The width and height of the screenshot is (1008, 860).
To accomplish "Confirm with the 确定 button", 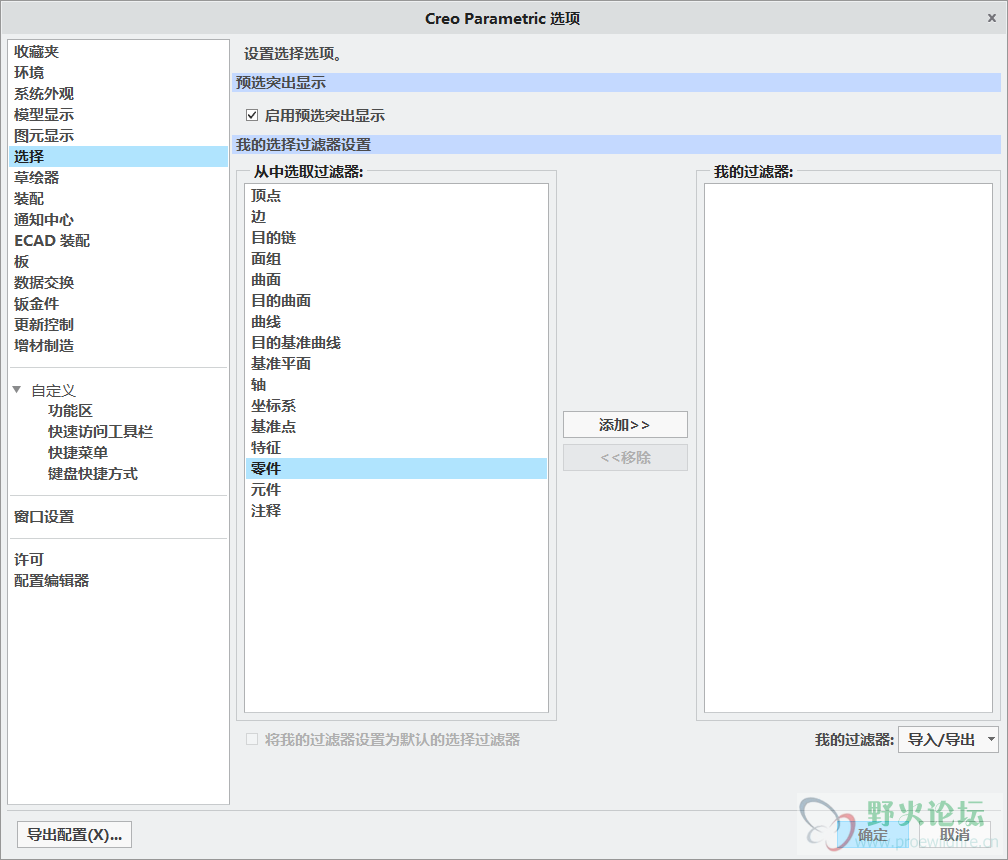I will coord(873,834).
